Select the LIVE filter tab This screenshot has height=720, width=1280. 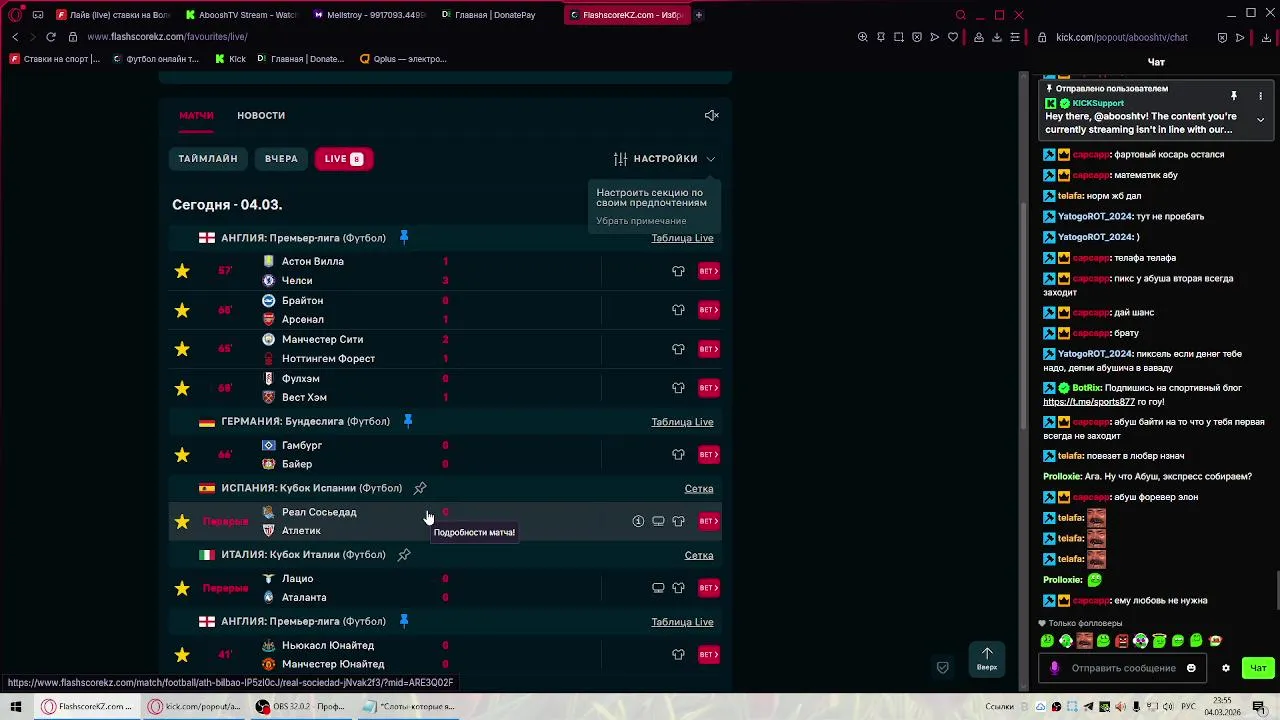[x=343, y=159]
